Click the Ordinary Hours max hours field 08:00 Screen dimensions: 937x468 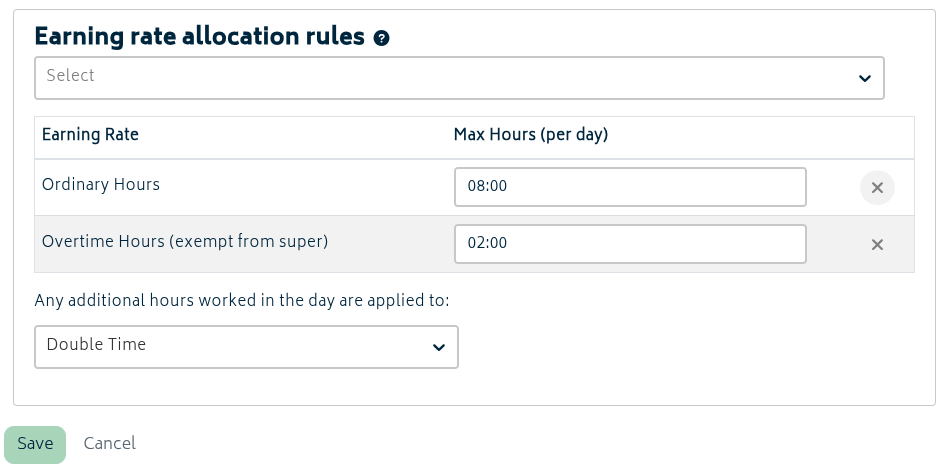click(x=630, y=187)
